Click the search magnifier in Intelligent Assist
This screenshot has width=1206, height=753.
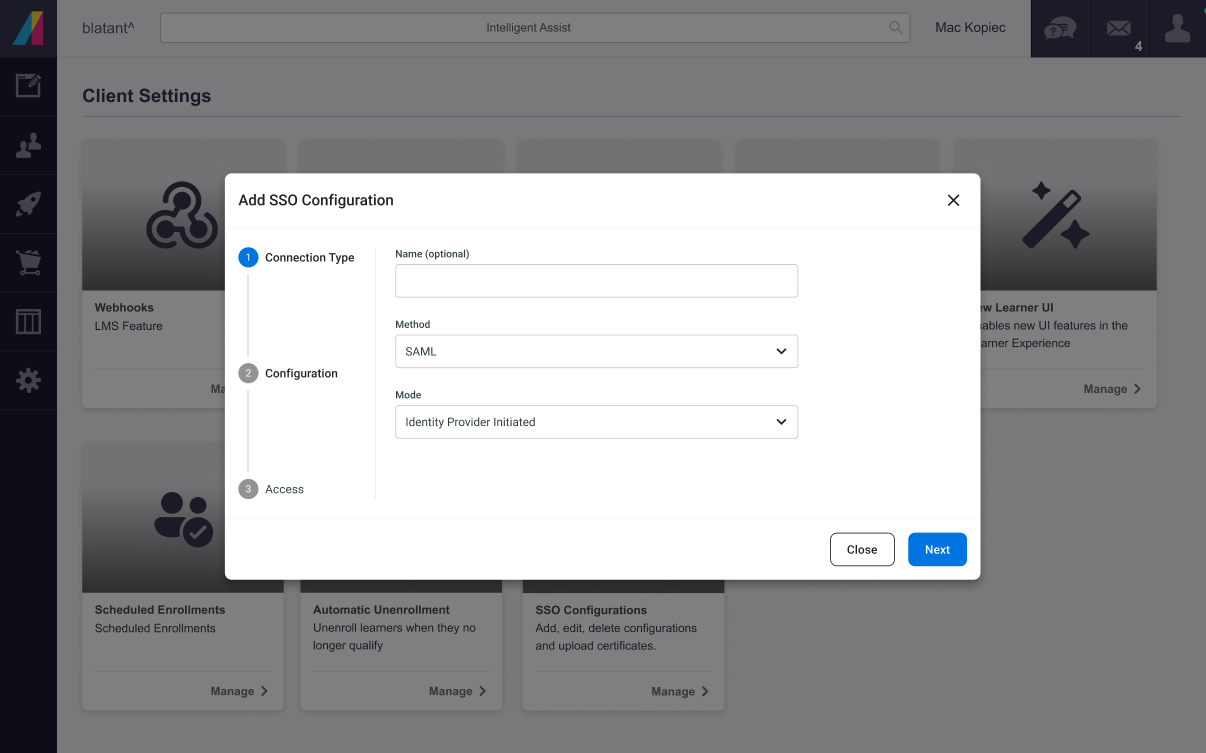(x=896, y=28)
